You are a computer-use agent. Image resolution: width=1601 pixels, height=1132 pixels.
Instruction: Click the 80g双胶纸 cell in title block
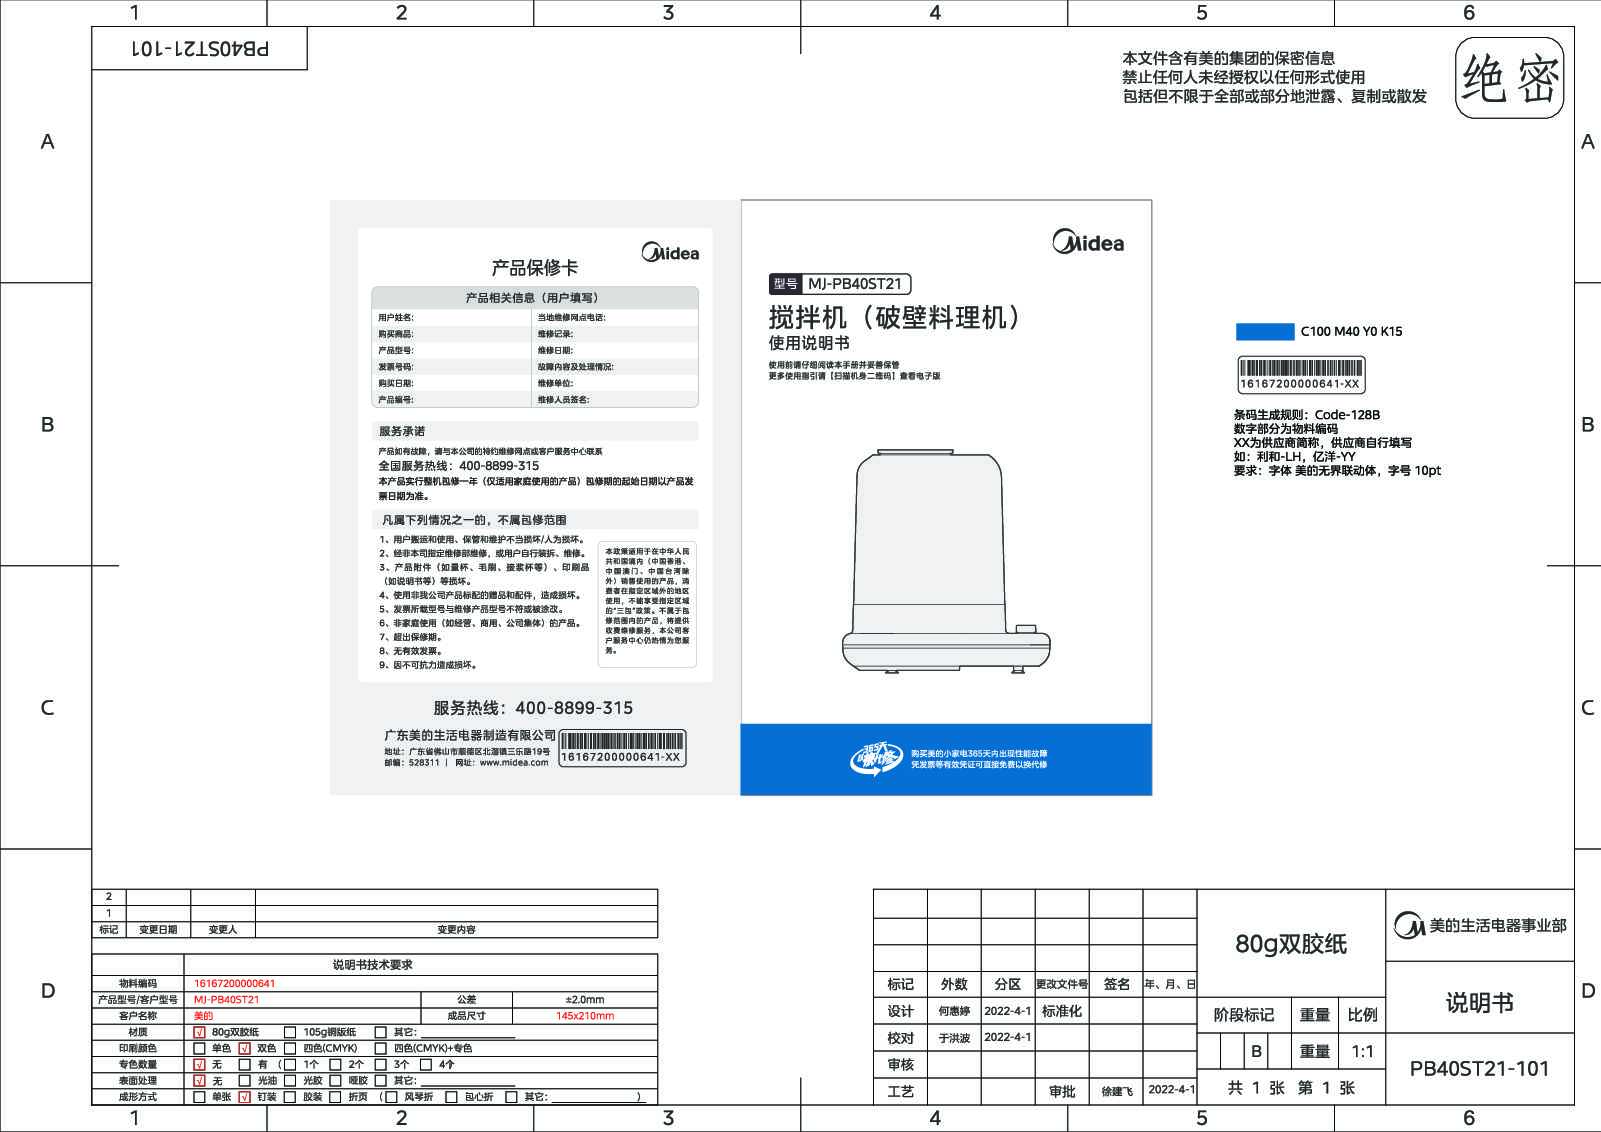(x=1291, y=943)
